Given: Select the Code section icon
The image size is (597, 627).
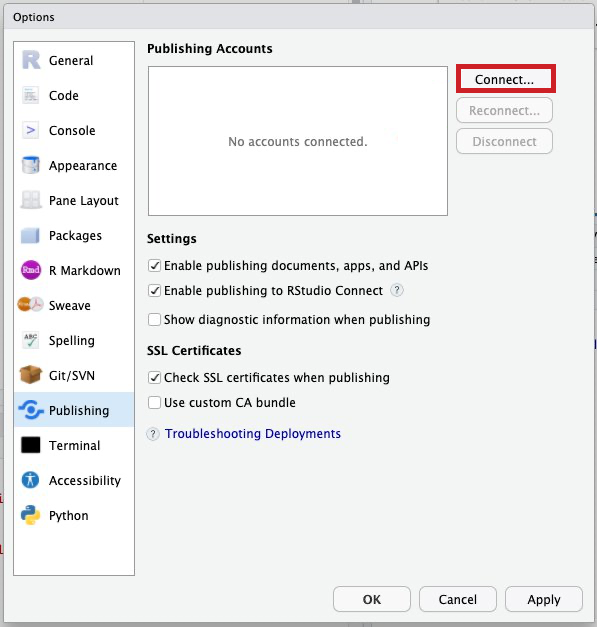Looking at the screenshot, I should 31,95.
